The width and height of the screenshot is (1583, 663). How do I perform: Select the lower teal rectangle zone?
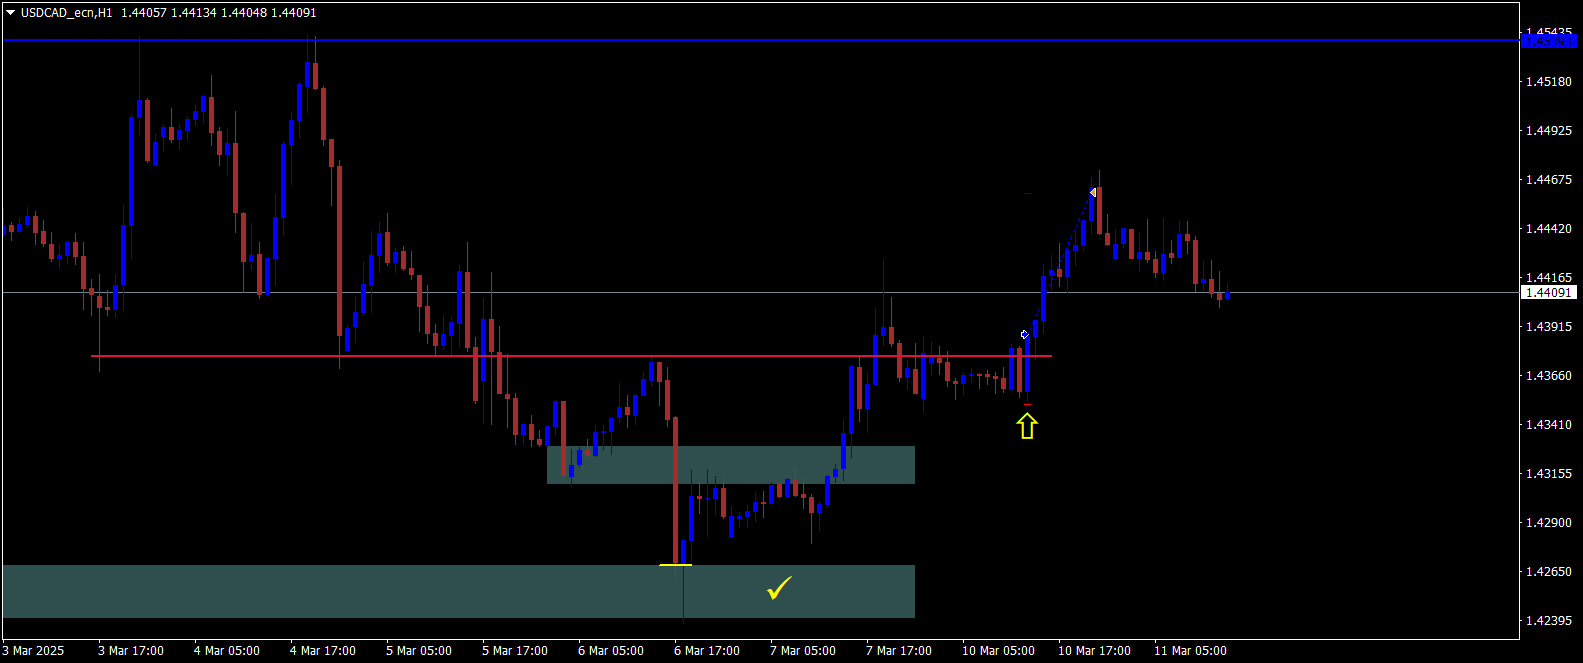click(x=458, y=591)
